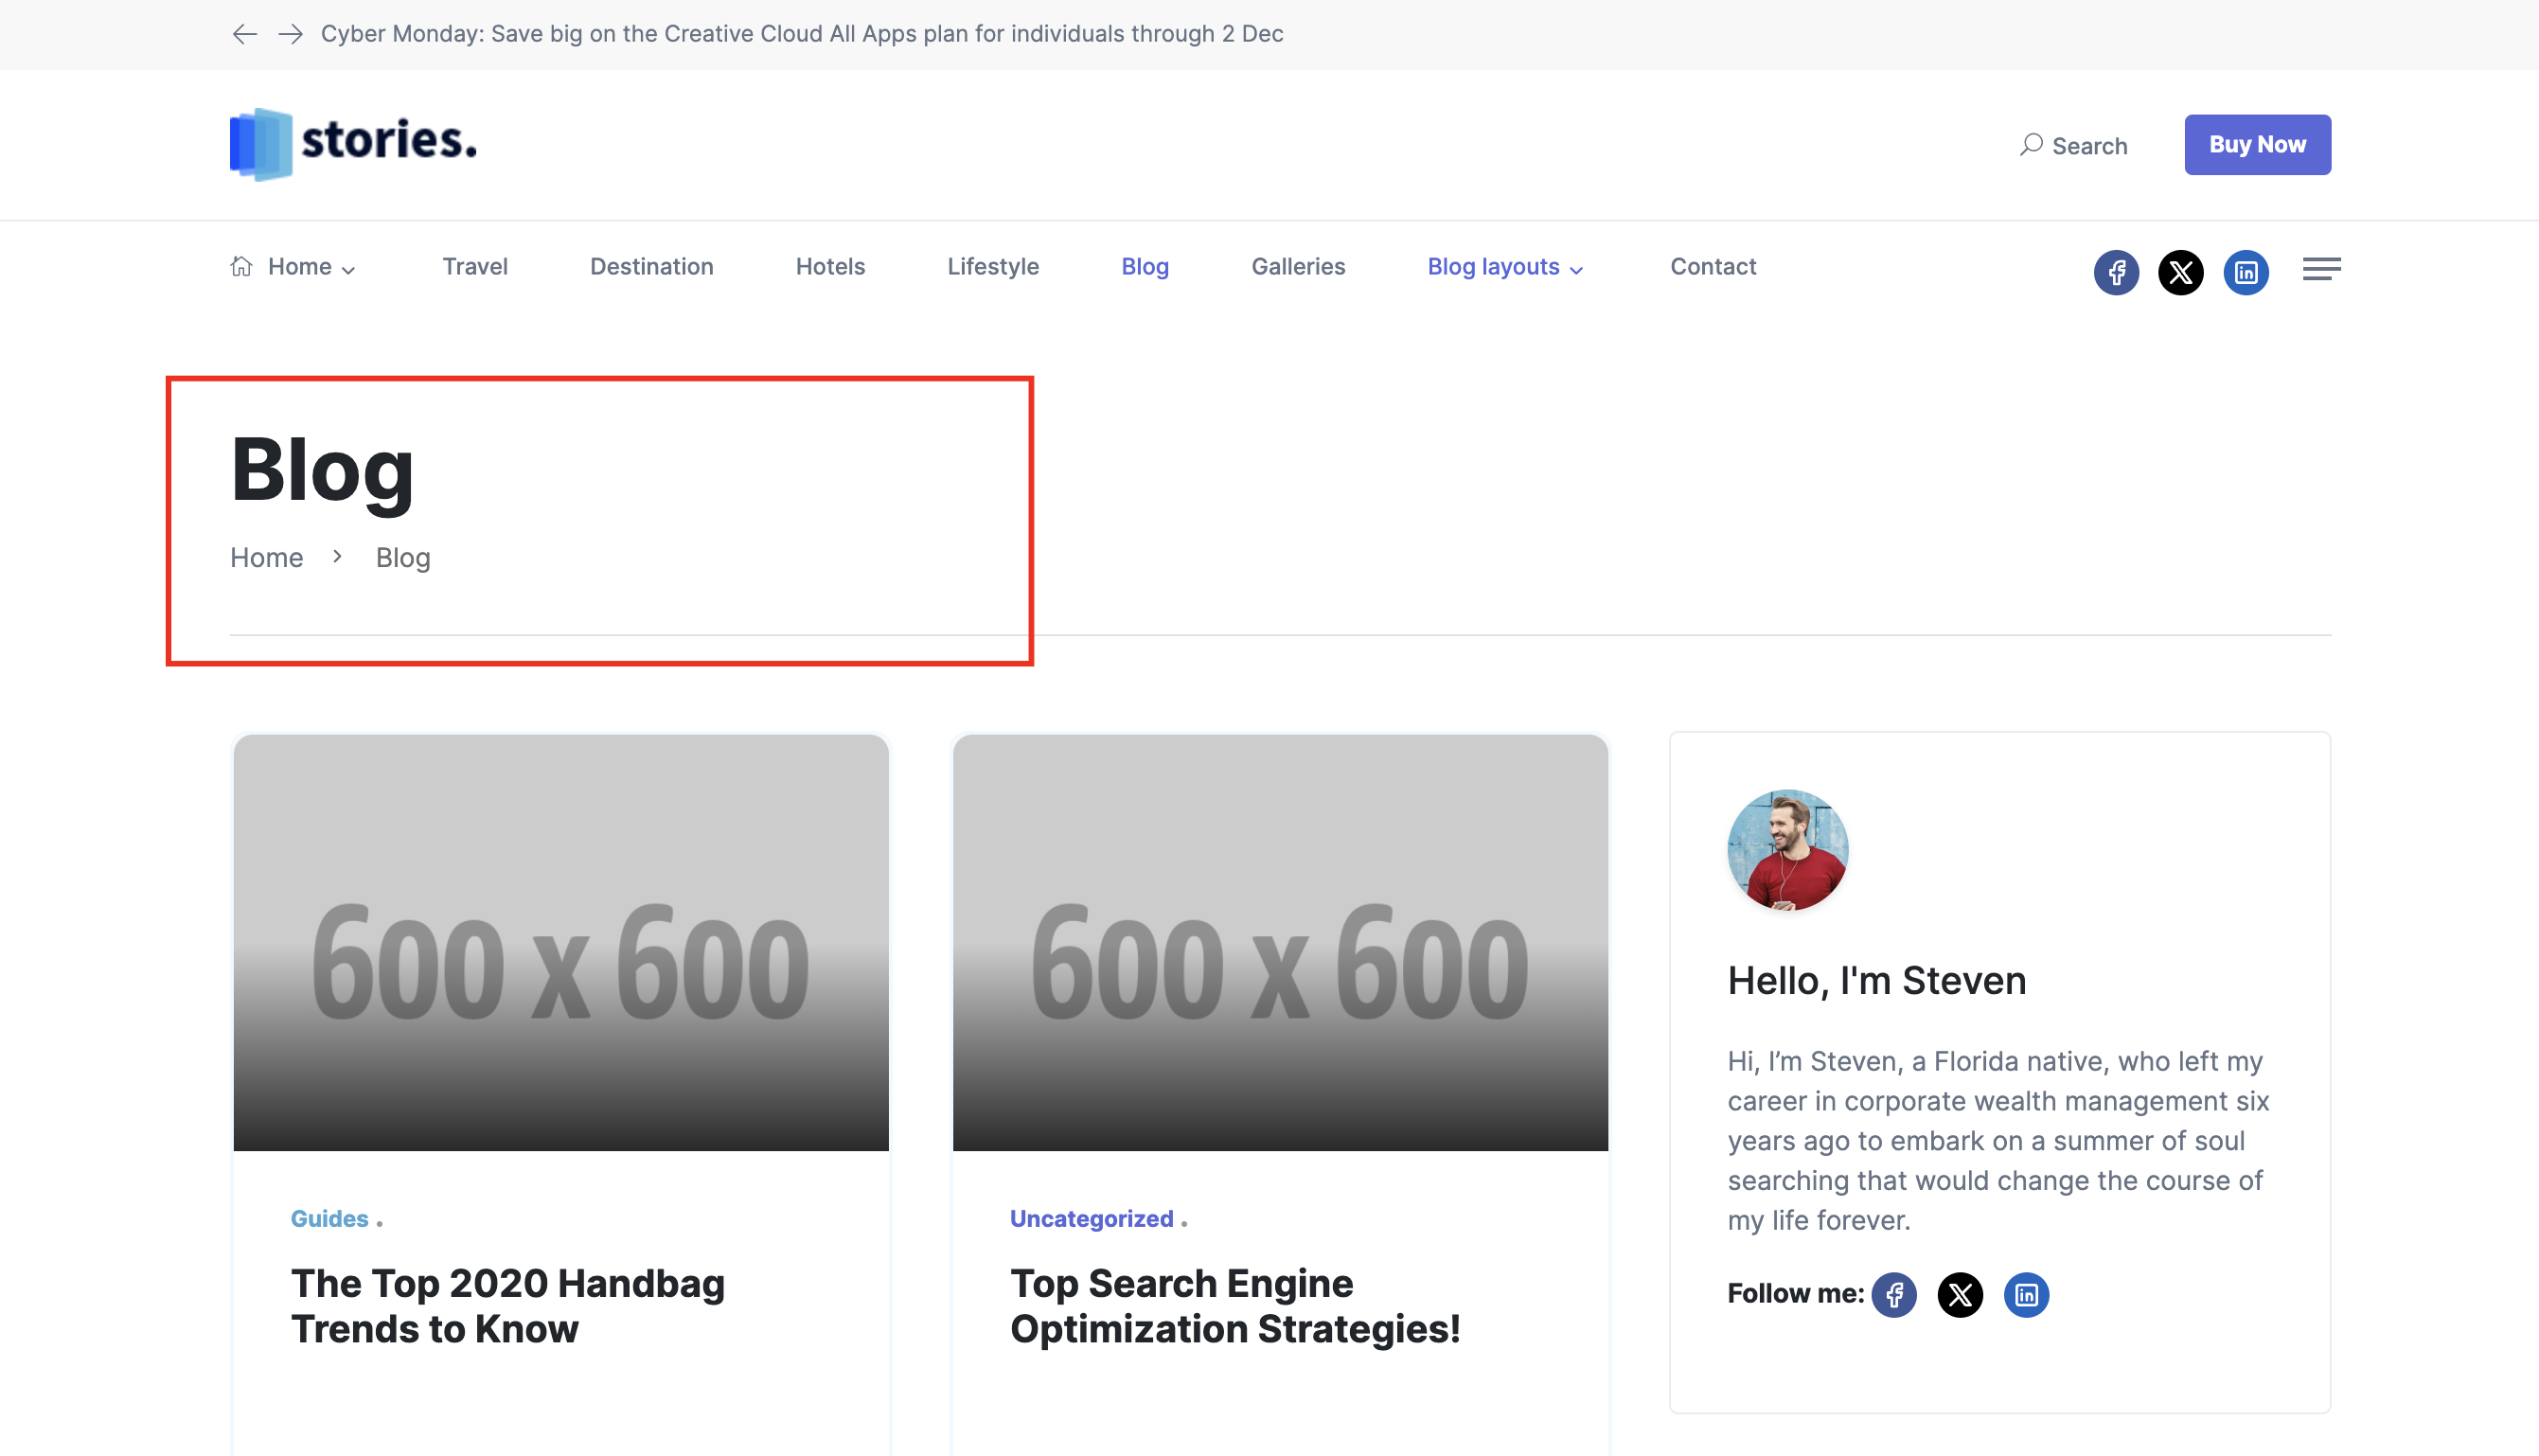Open the Cyber Monday Creative Cloud announcement

[802, 34]
